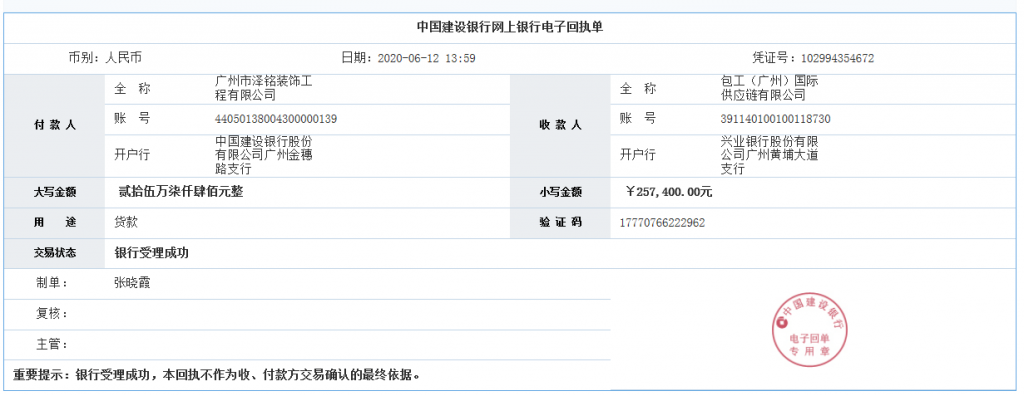Click the 收款人 header cell

(x=560, y=125)
